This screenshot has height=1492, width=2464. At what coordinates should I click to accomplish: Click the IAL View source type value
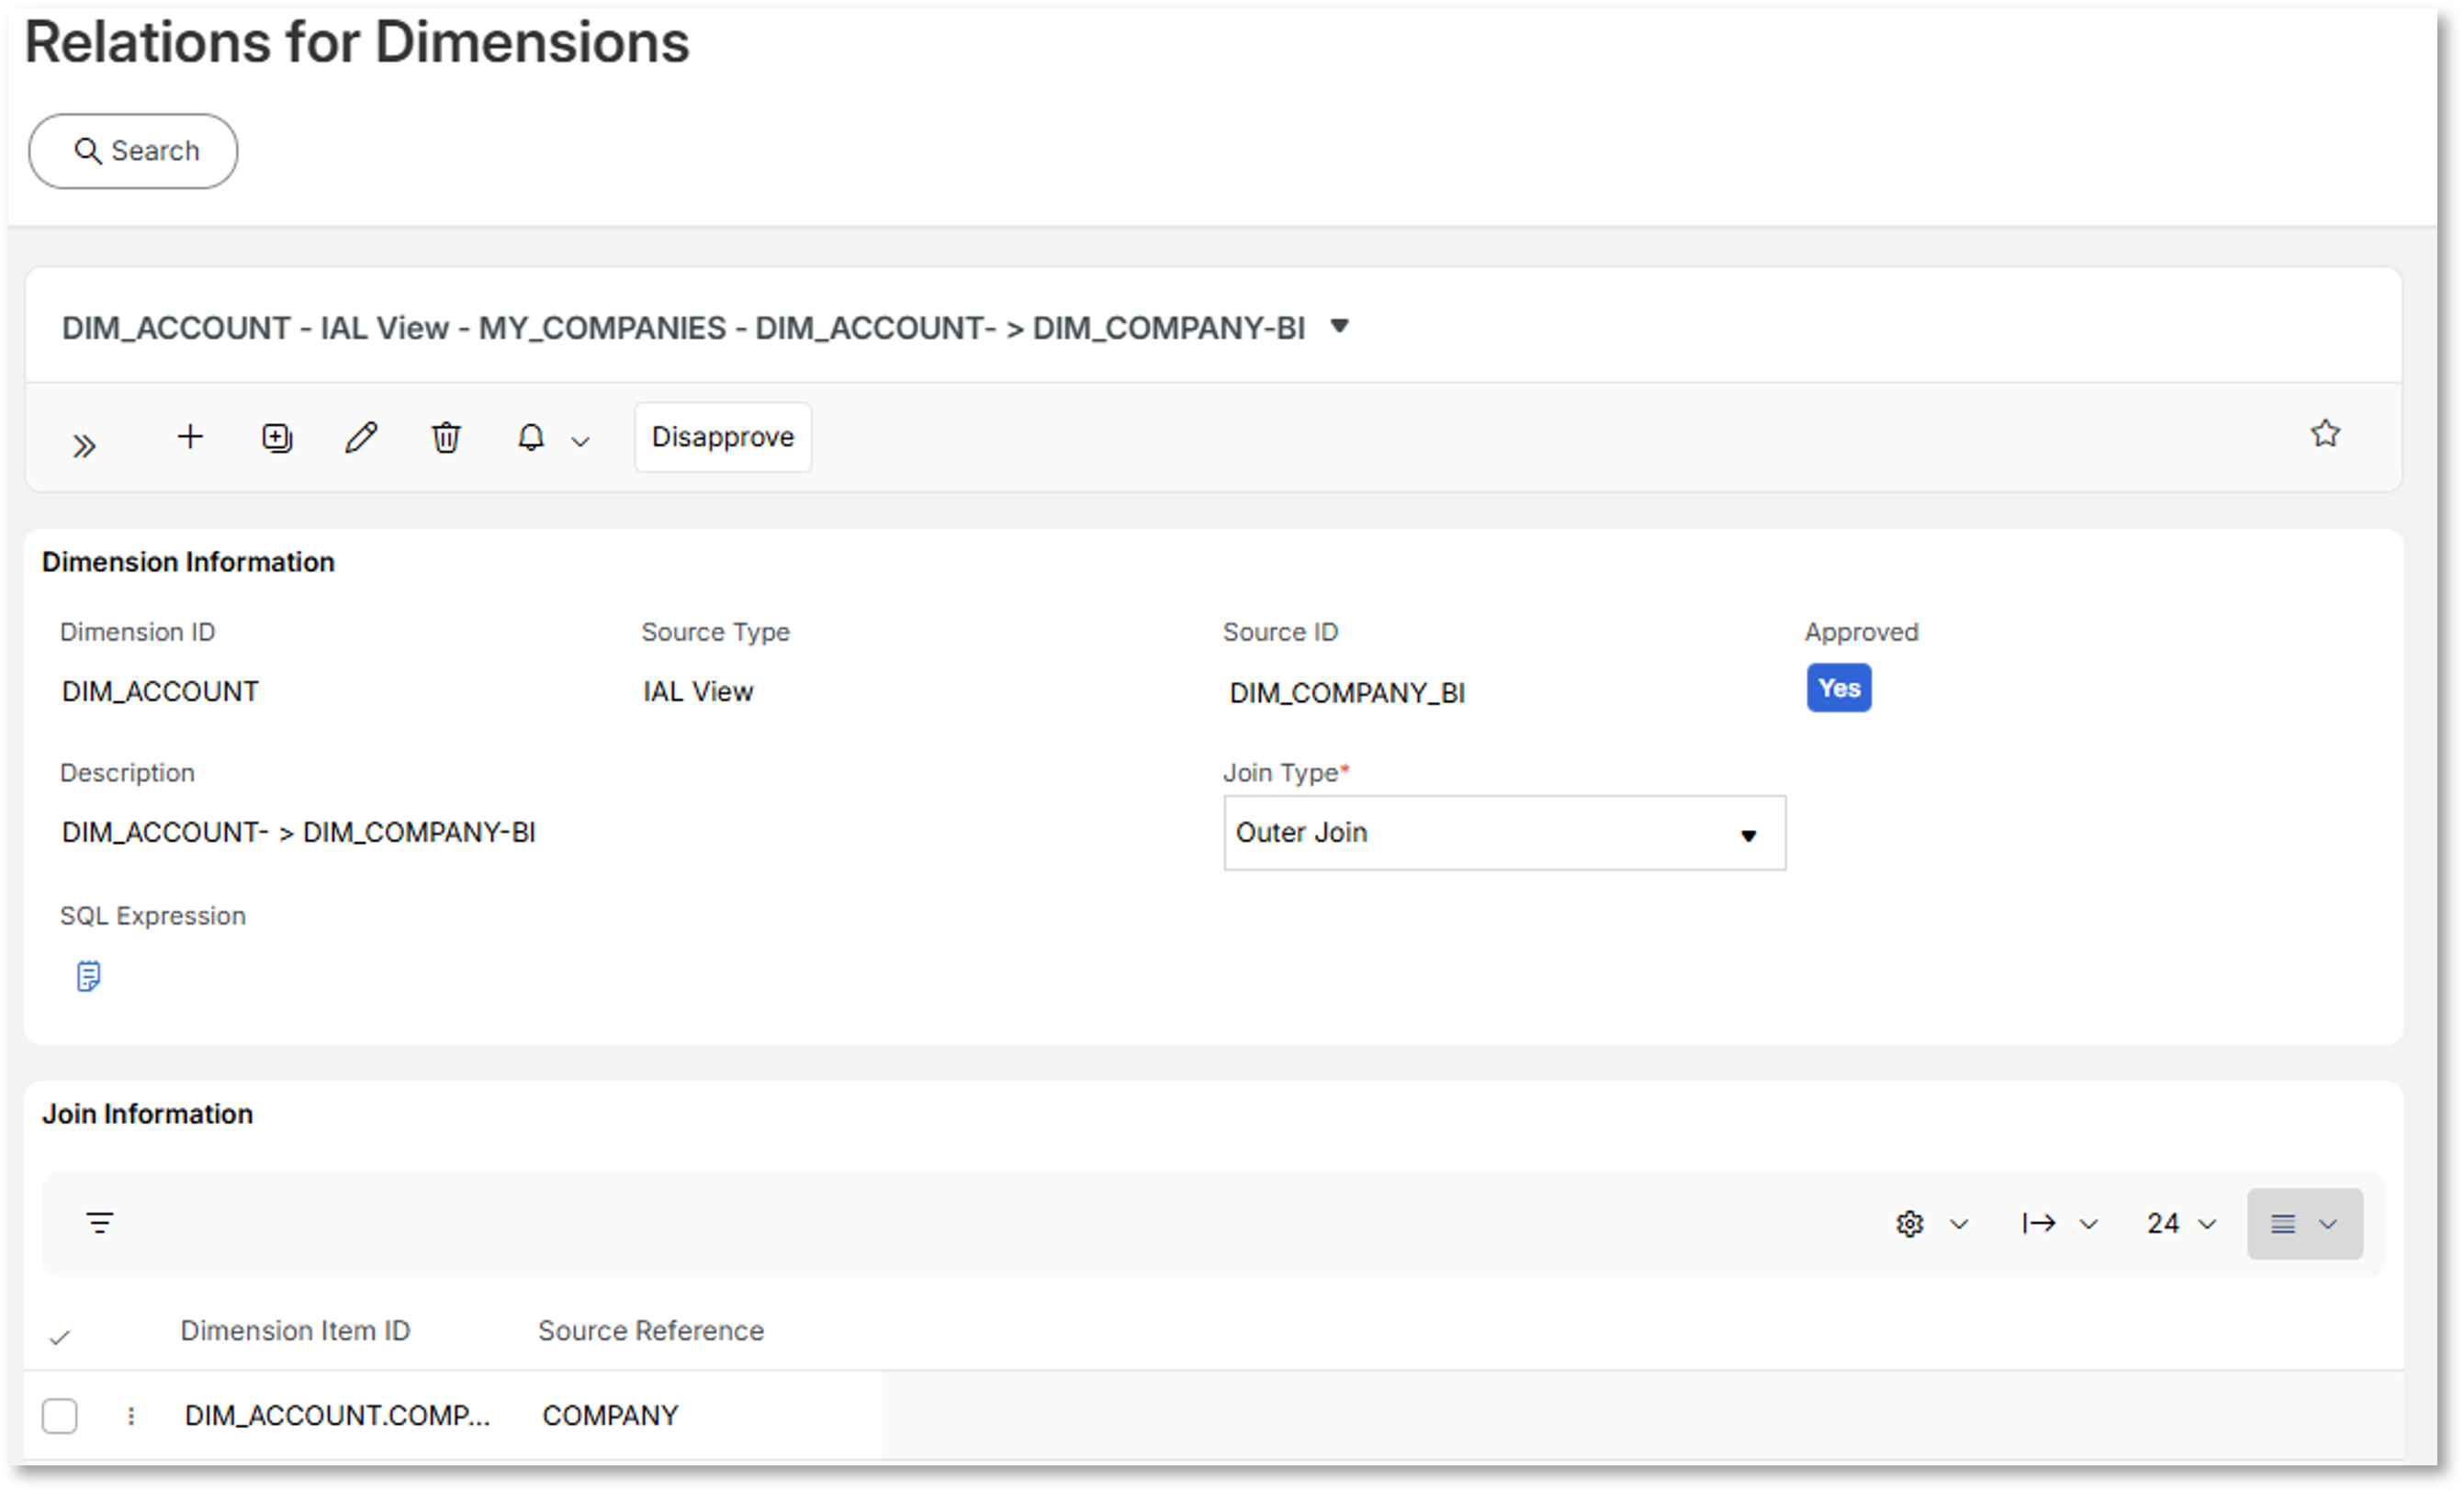click(698, 692)
